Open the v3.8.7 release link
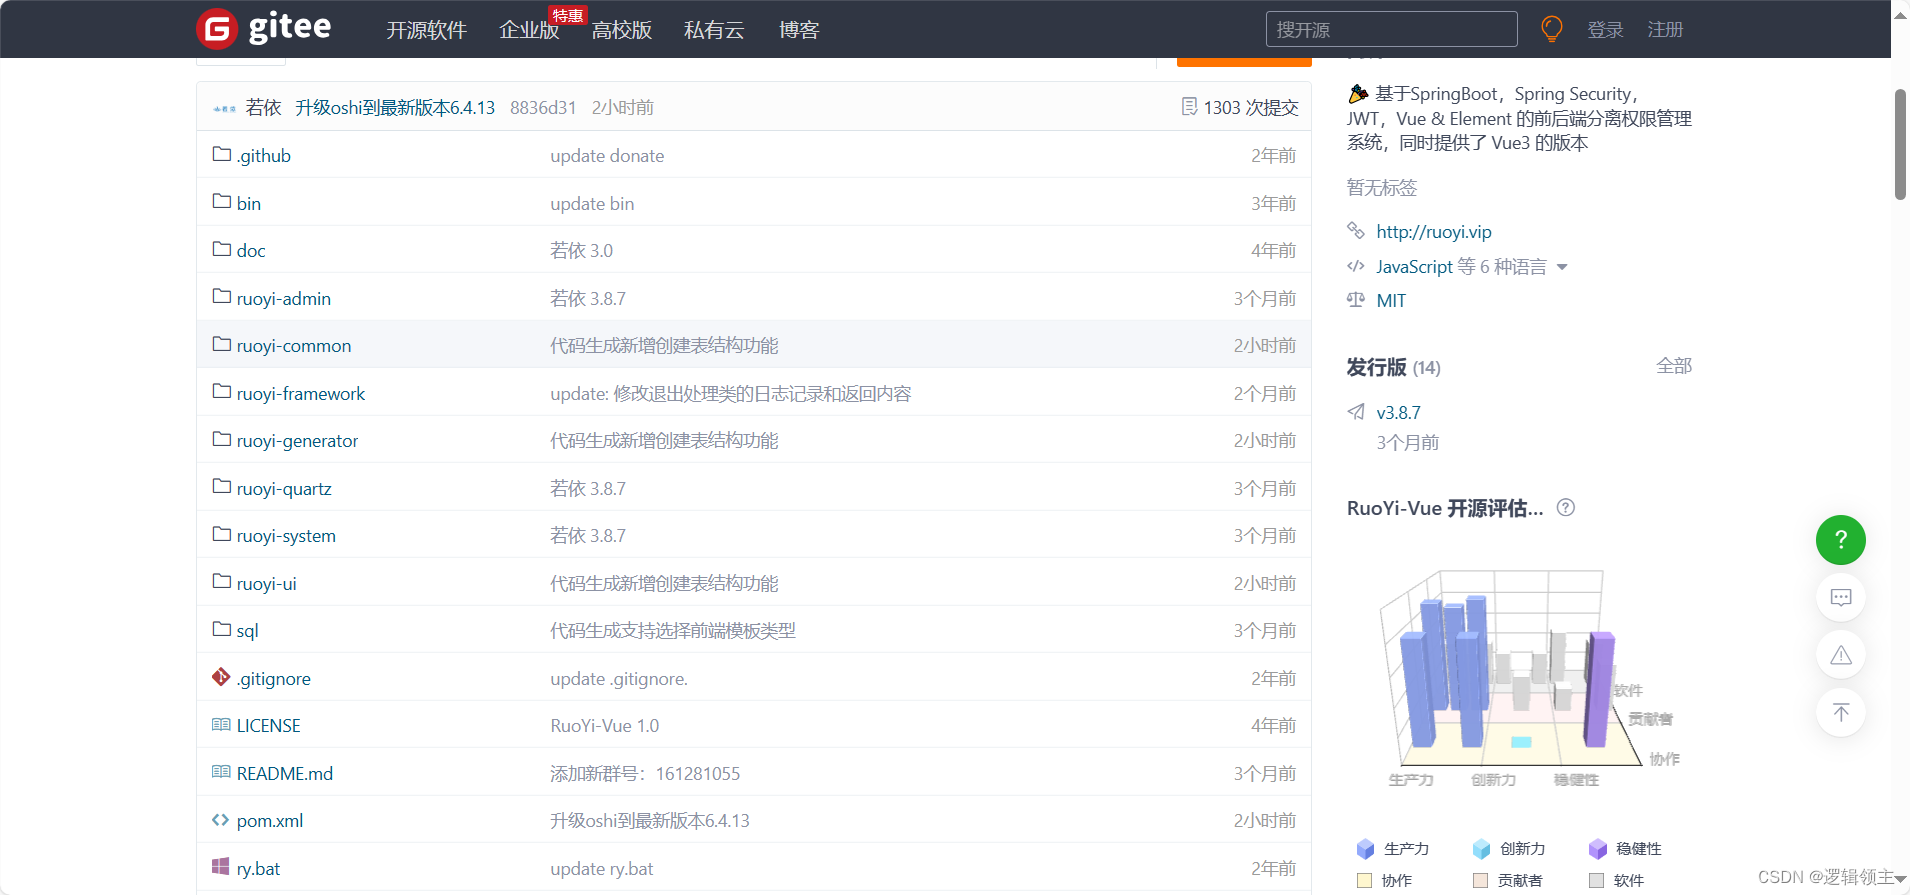The width and height of the screenshot is (1910, 895). [1398, 412]
